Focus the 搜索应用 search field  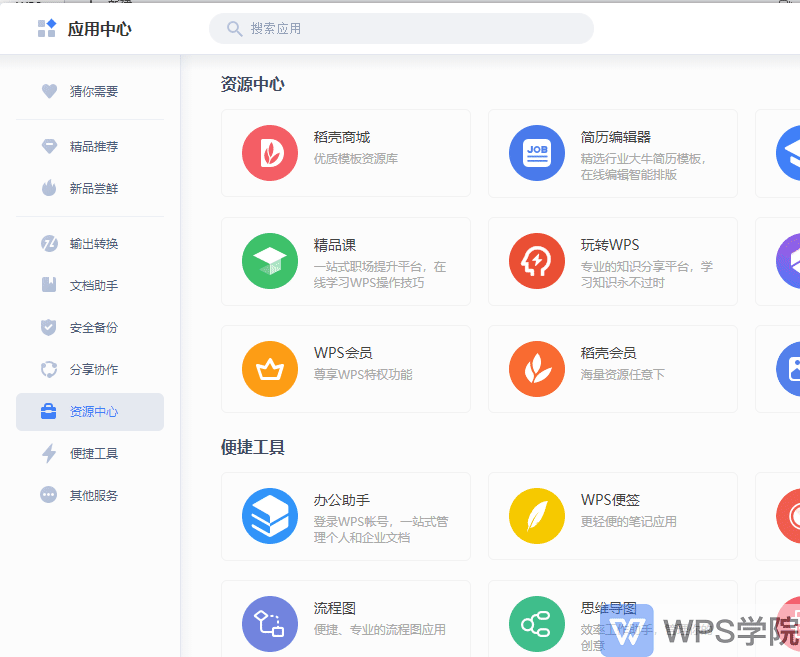[x=401, y=29]
